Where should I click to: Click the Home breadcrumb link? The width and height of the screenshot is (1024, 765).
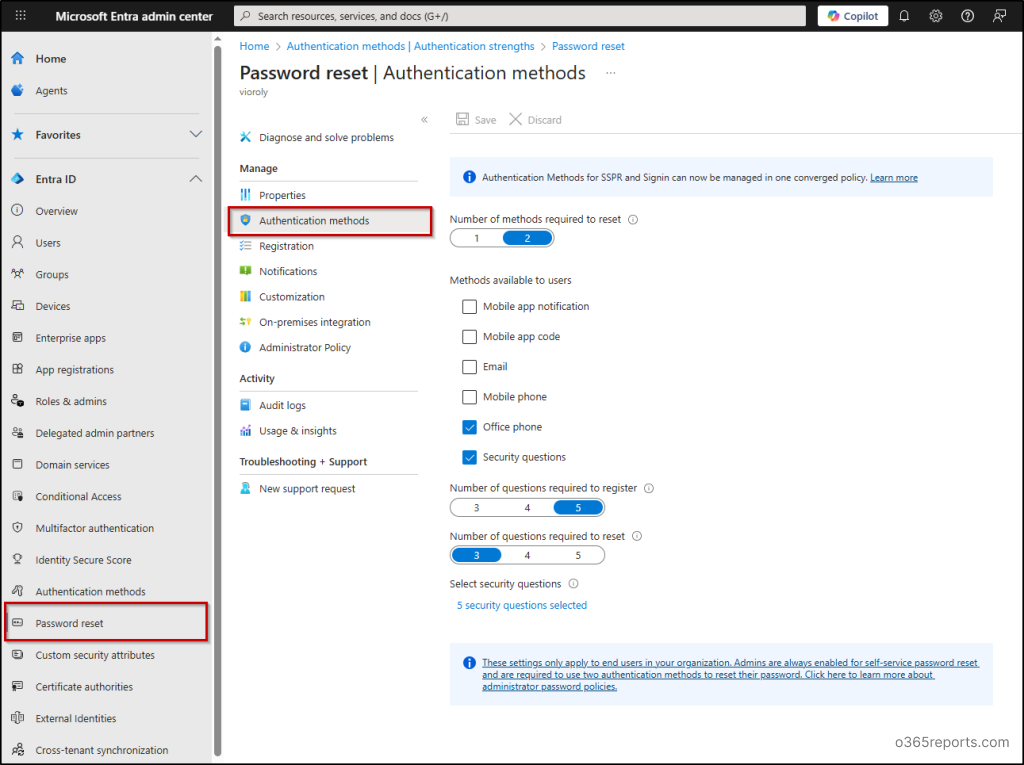coord(254,46)
